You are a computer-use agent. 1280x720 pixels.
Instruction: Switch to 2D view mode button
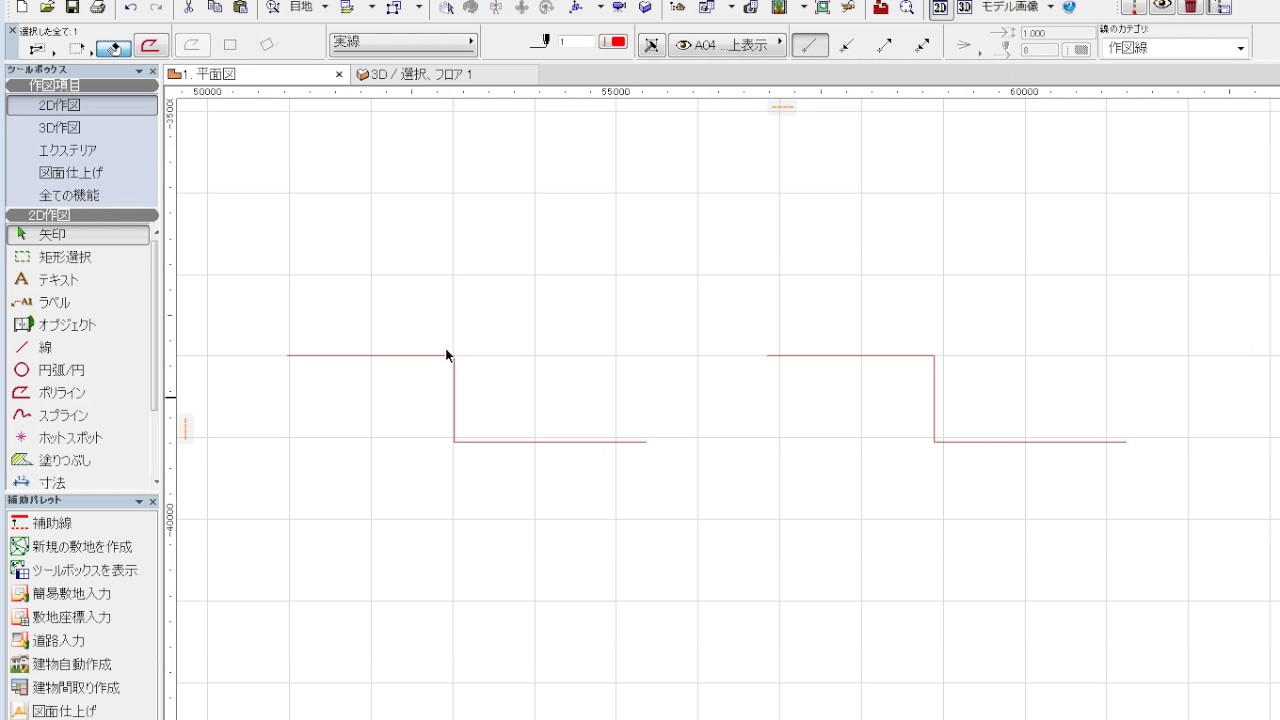tap(940, 7)
